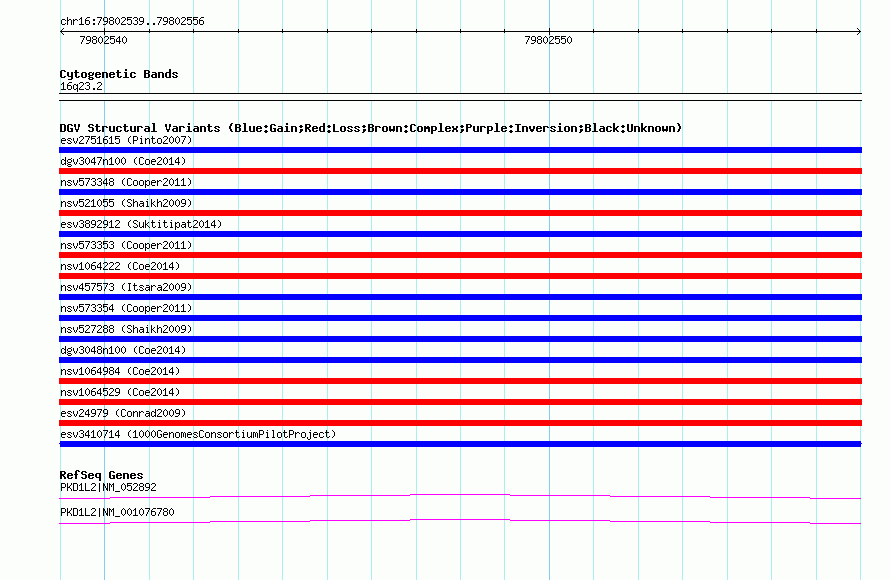
Task: Click the 79802550 ruler position label
Action: coord(548,40)
